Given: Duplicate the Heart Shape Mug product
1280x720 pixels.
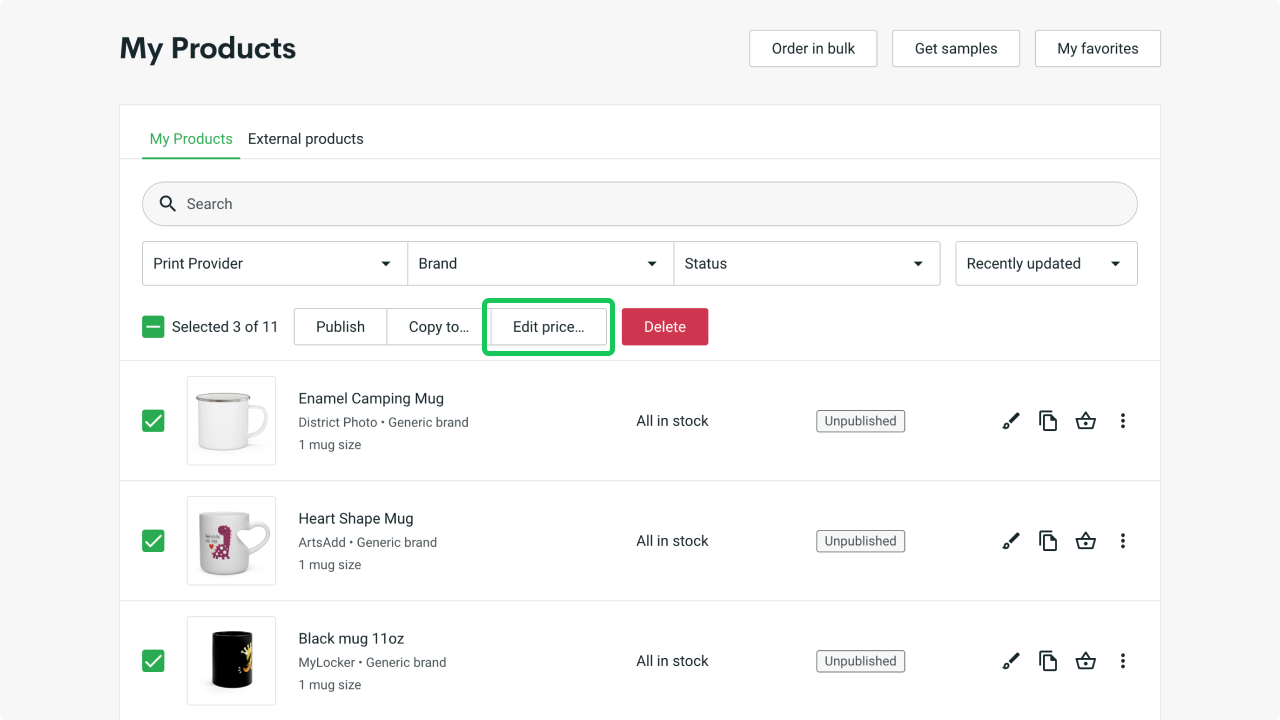Looking at the screenshot, I should click(1048, 541).
